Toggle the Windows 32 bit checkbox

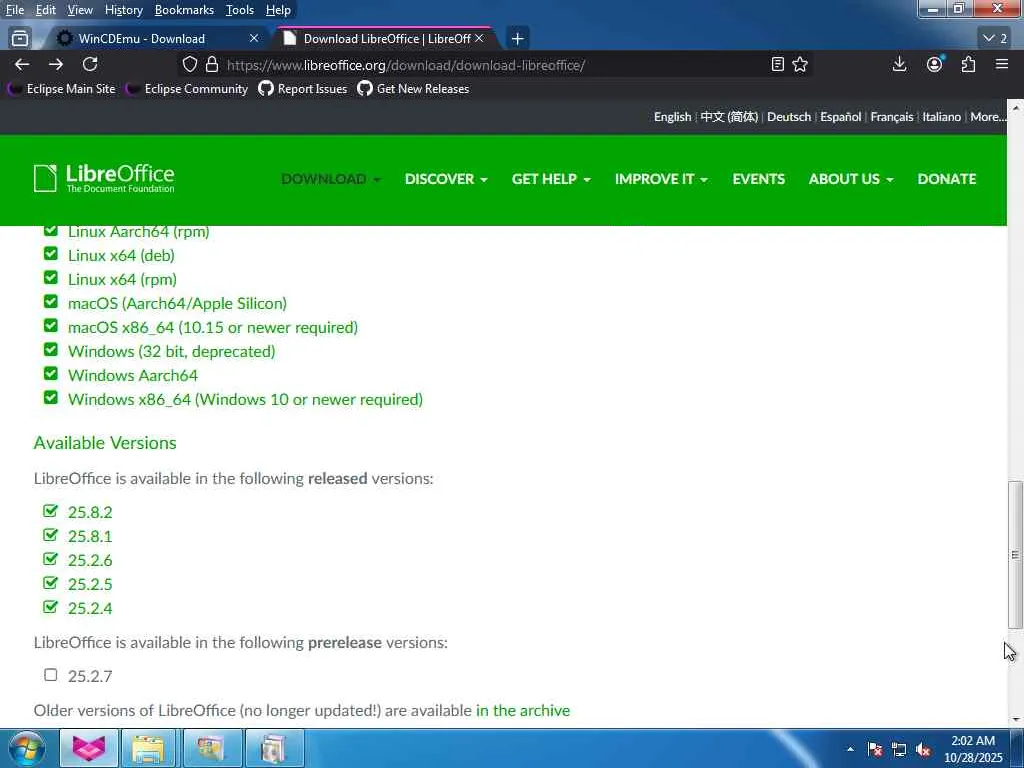point(51,349)
